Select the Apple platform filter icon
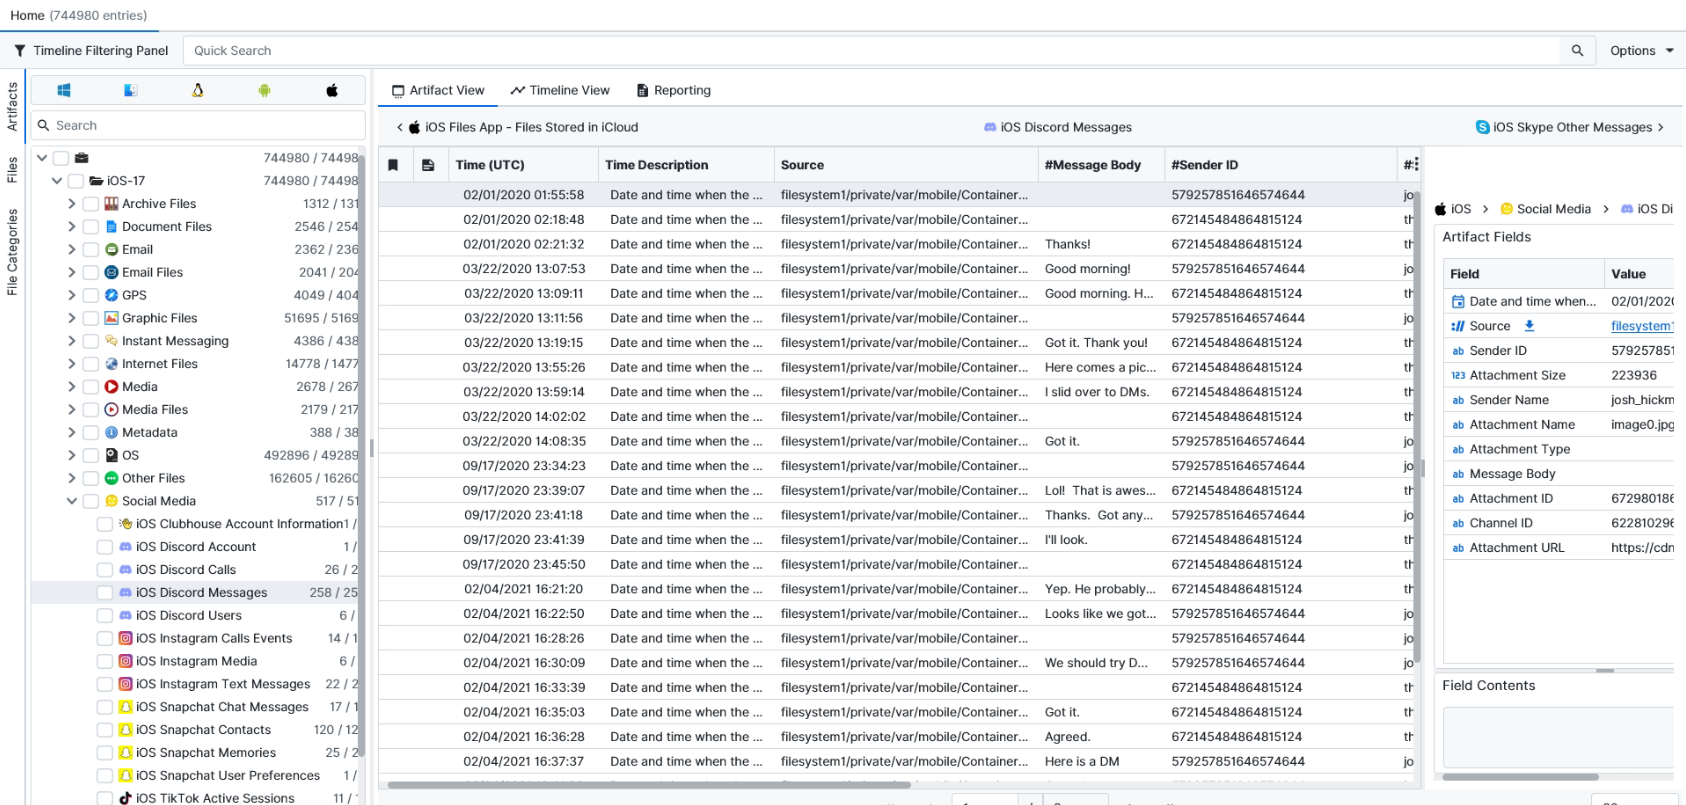 (332, 90)
